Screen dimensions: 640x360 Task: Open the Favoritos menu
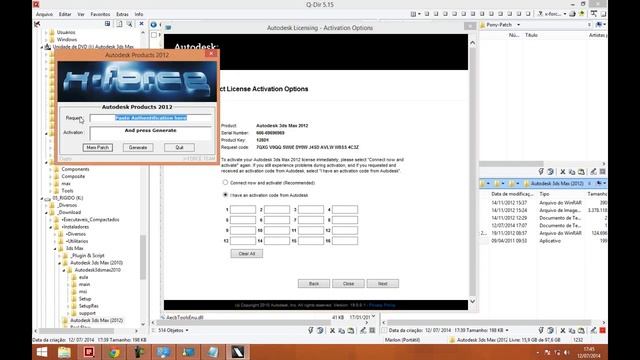click(x=100, y=14)
